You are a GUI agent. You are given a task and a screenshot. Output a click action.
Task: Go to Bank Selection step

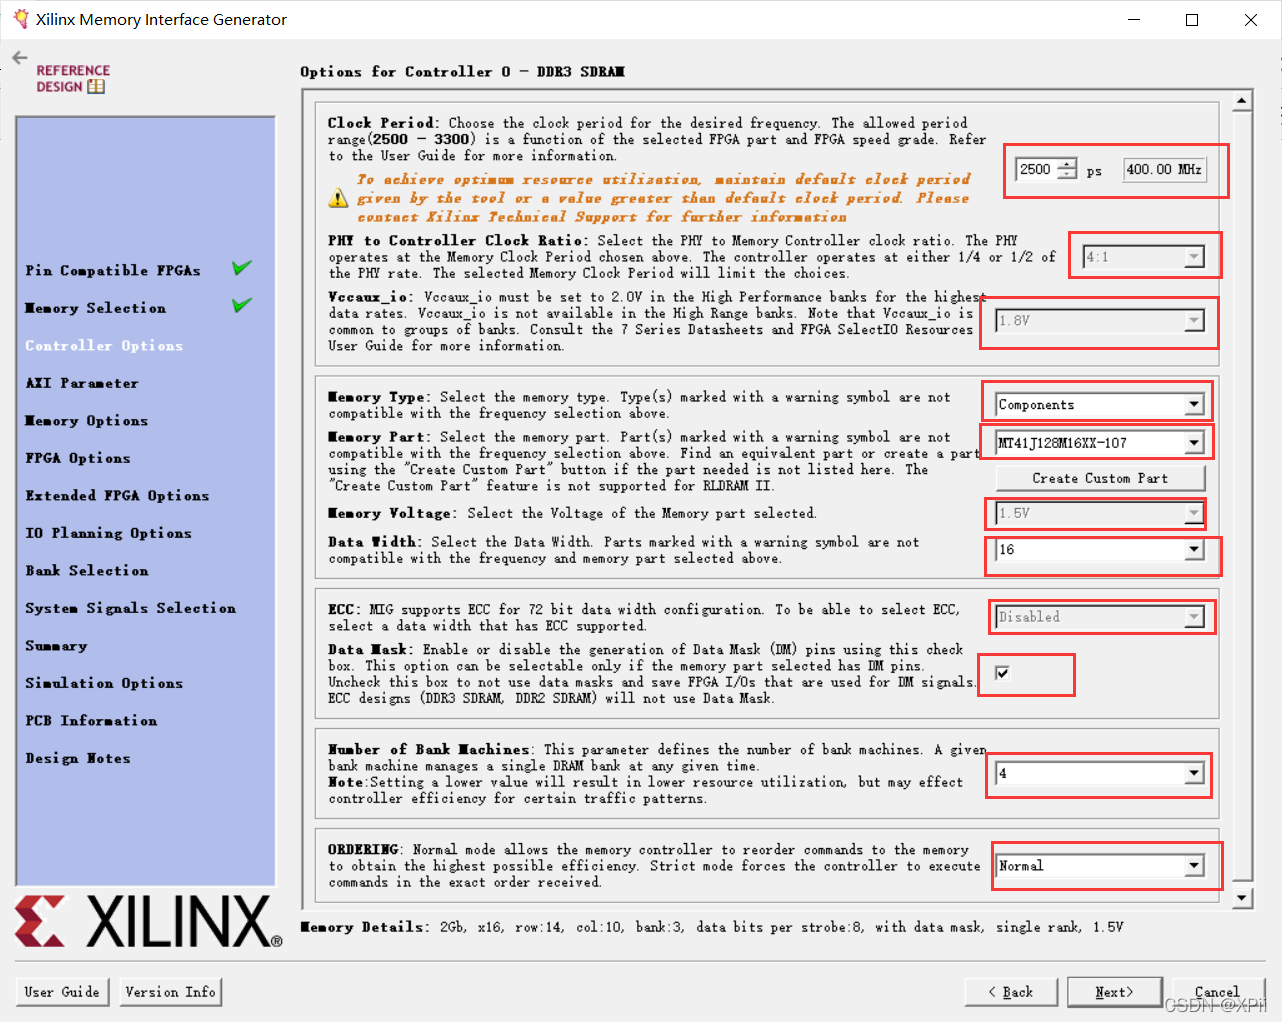pos(87,570)
